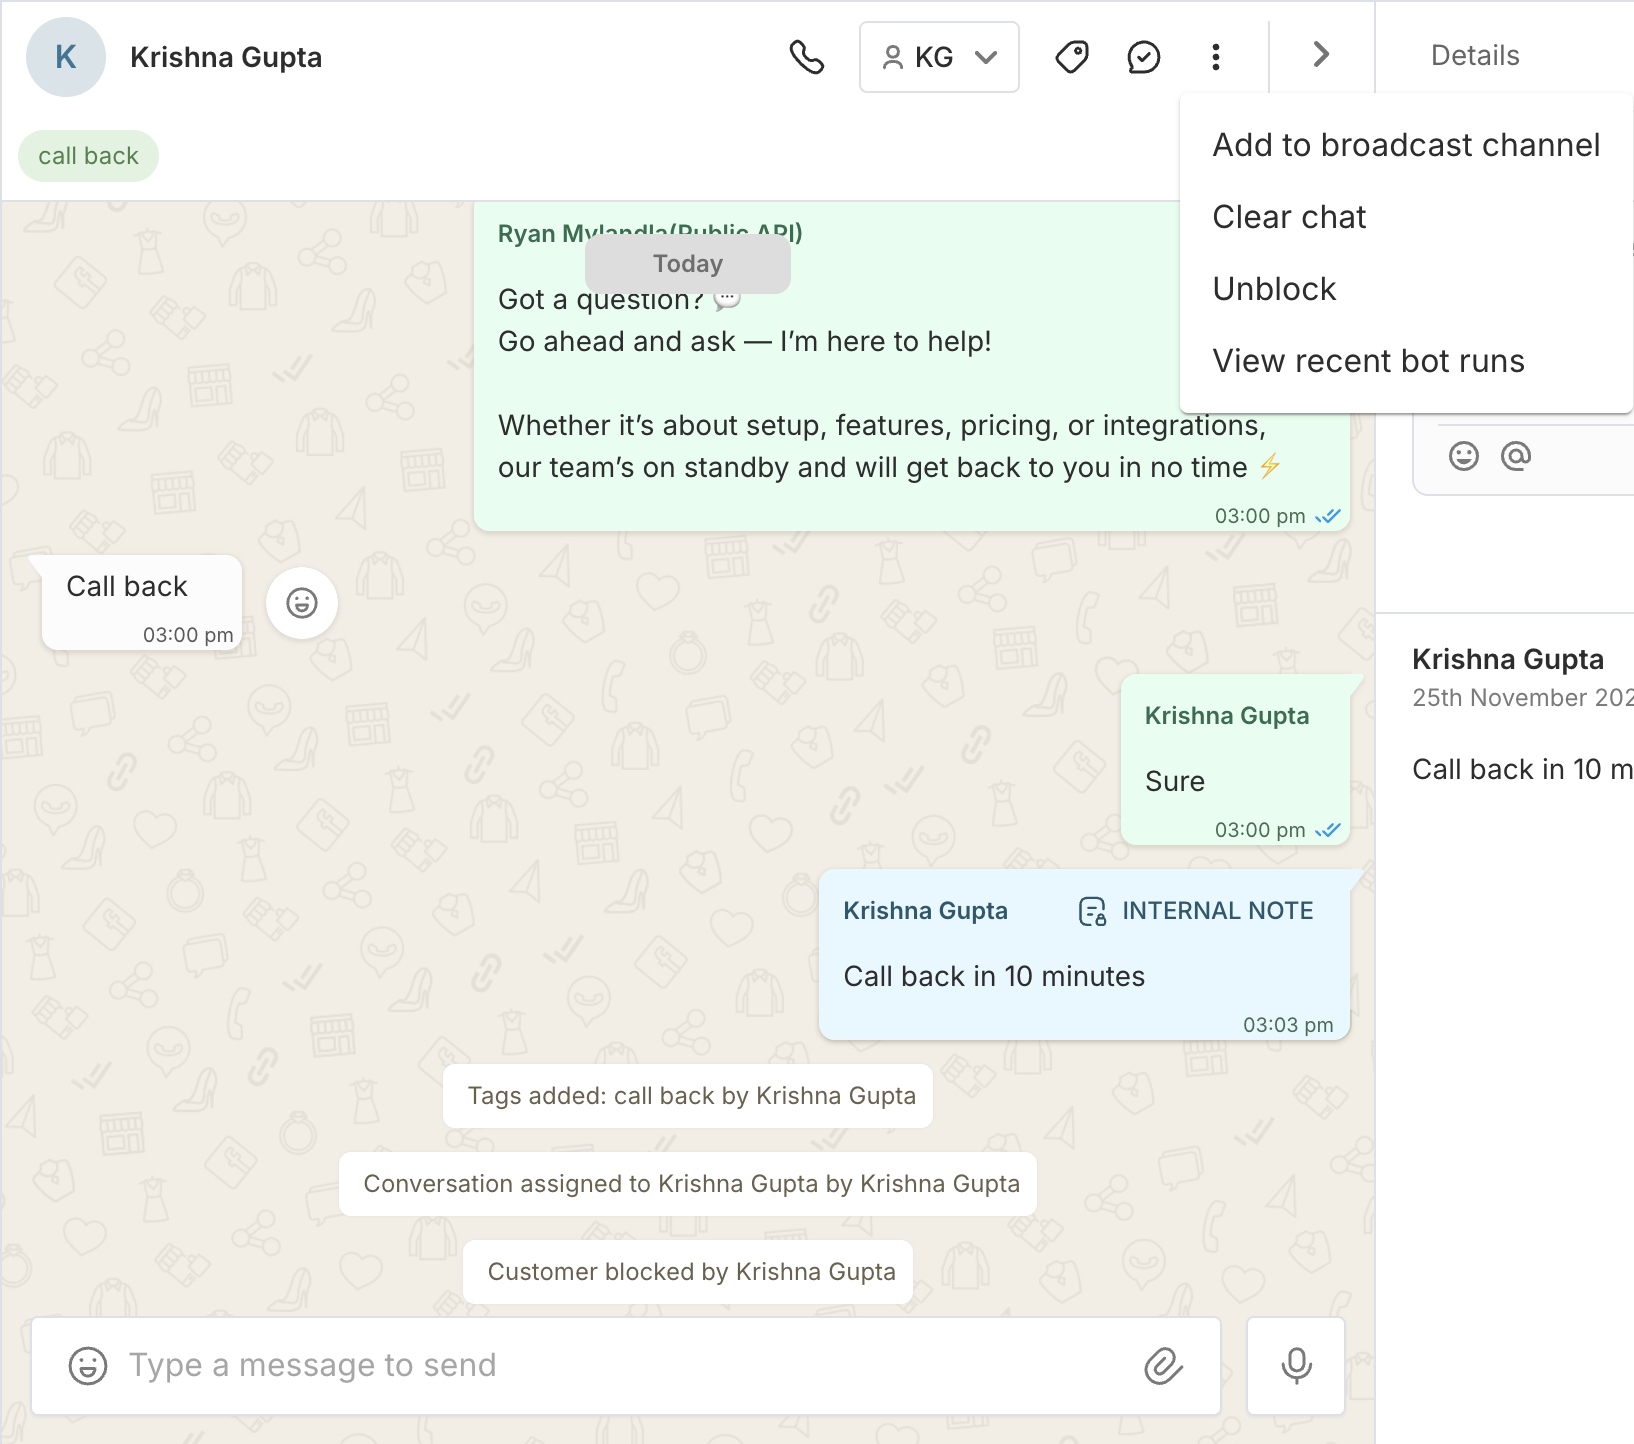Screen dimensions: 1634x1444
Task: Click the resolve conversation checkmark icon
Action: click(x=1143, y=57)
